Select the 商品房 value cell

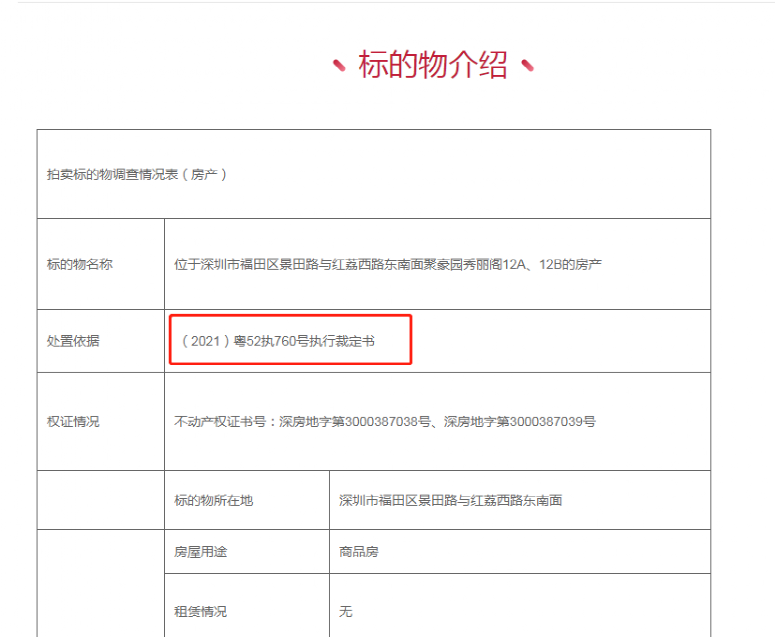tap(359, 552)
